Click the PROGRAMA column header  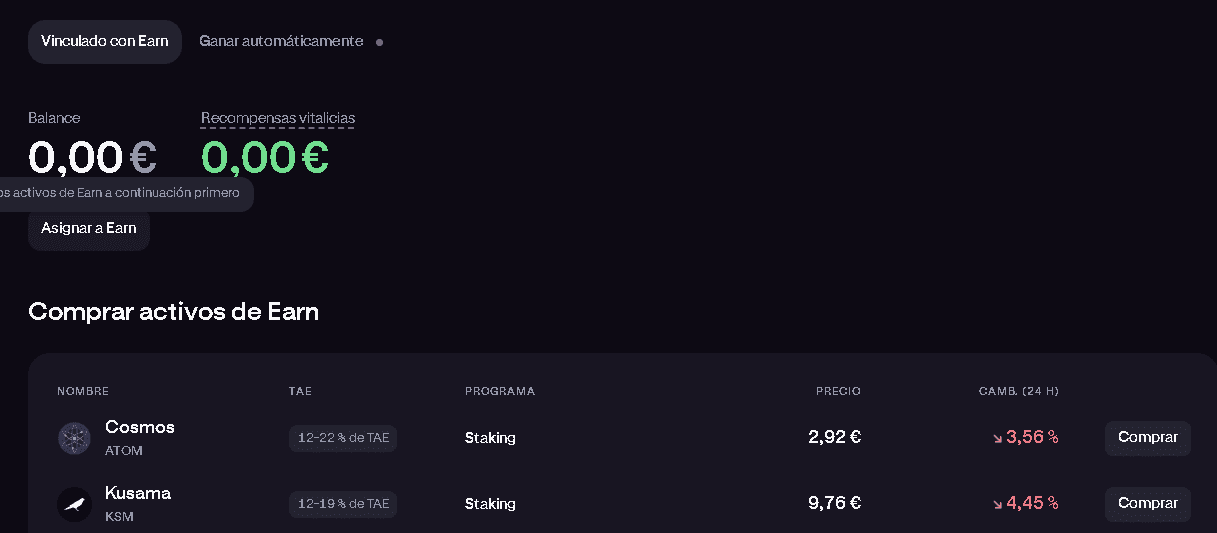[500, 391]
